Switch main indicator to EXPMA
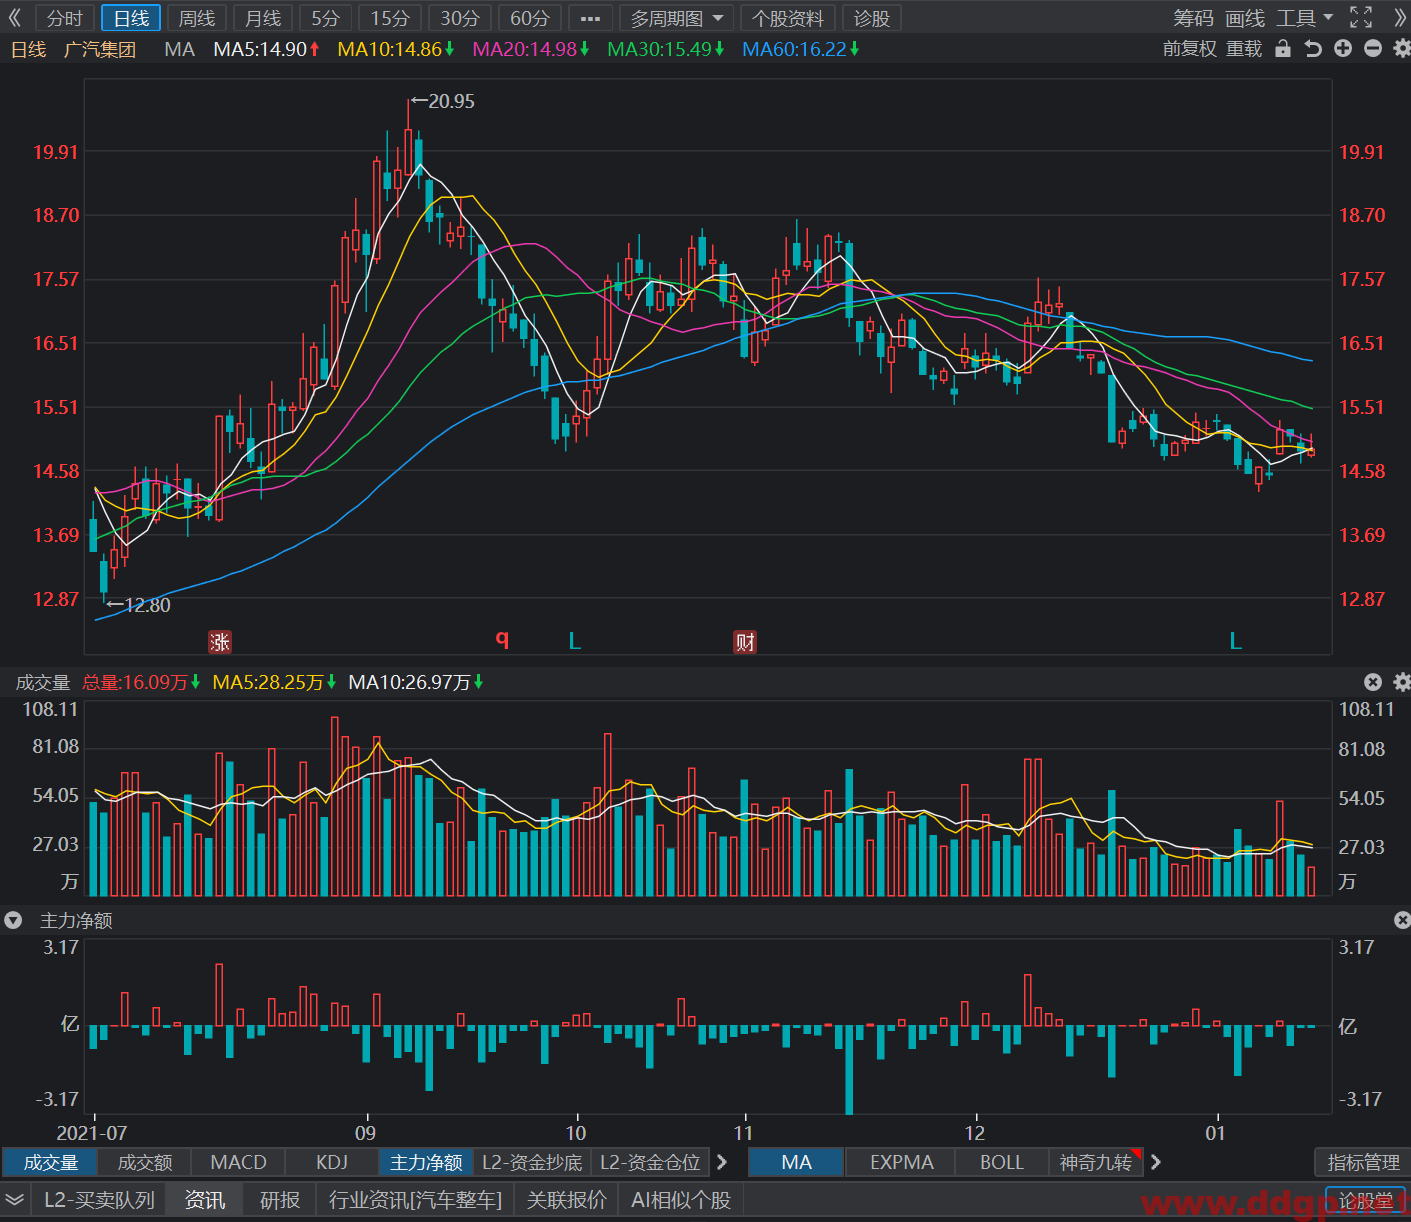This screenshot has height=1222, width=1411. pos(901,1162)
